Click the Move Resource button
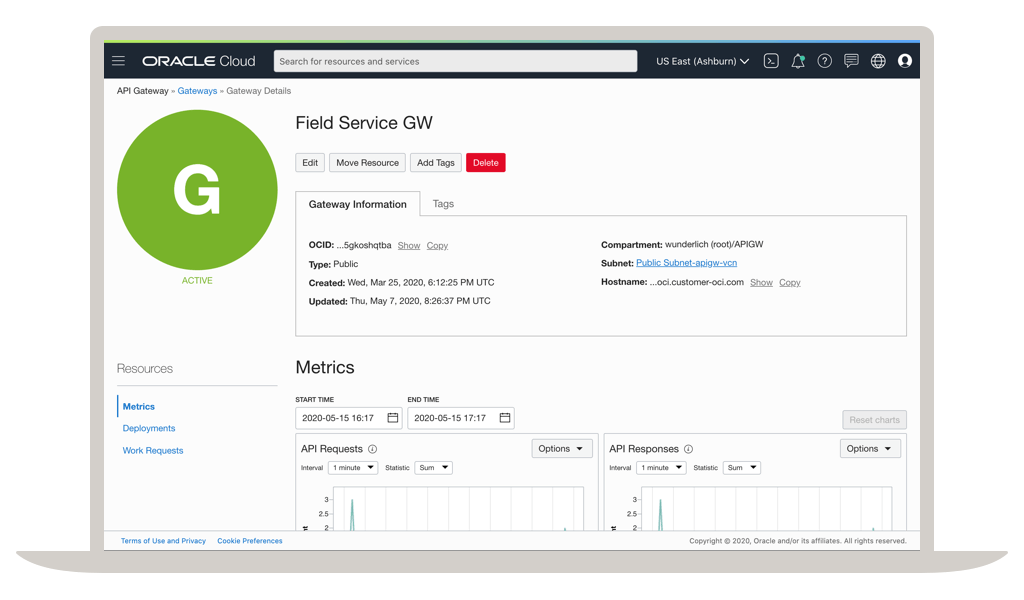Image resolution: width=1024 pixels, height=600 pixels. pos(367,163)
